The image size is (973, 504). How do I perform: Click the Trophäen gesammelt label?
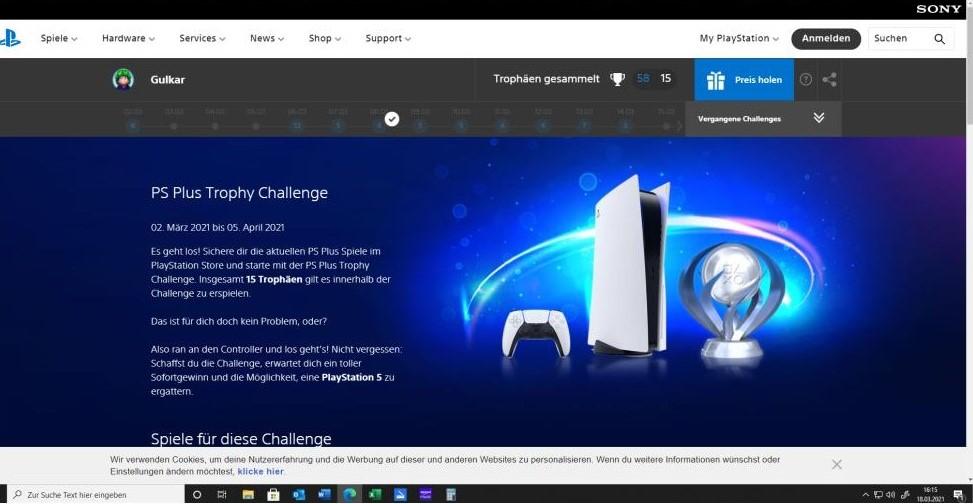[546, 79]
